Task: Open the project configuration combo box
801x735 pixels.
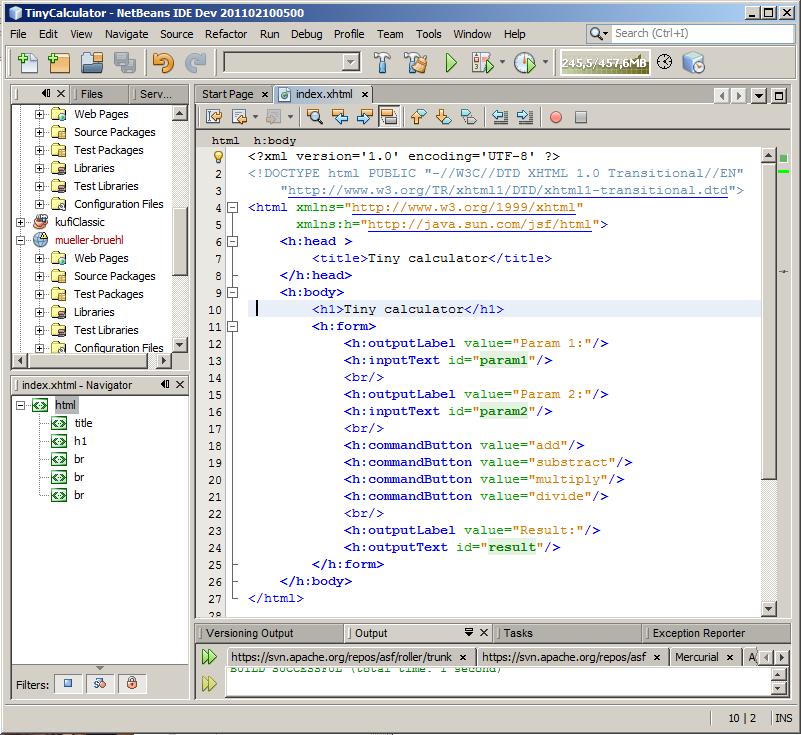Action: tap(291, 63)
